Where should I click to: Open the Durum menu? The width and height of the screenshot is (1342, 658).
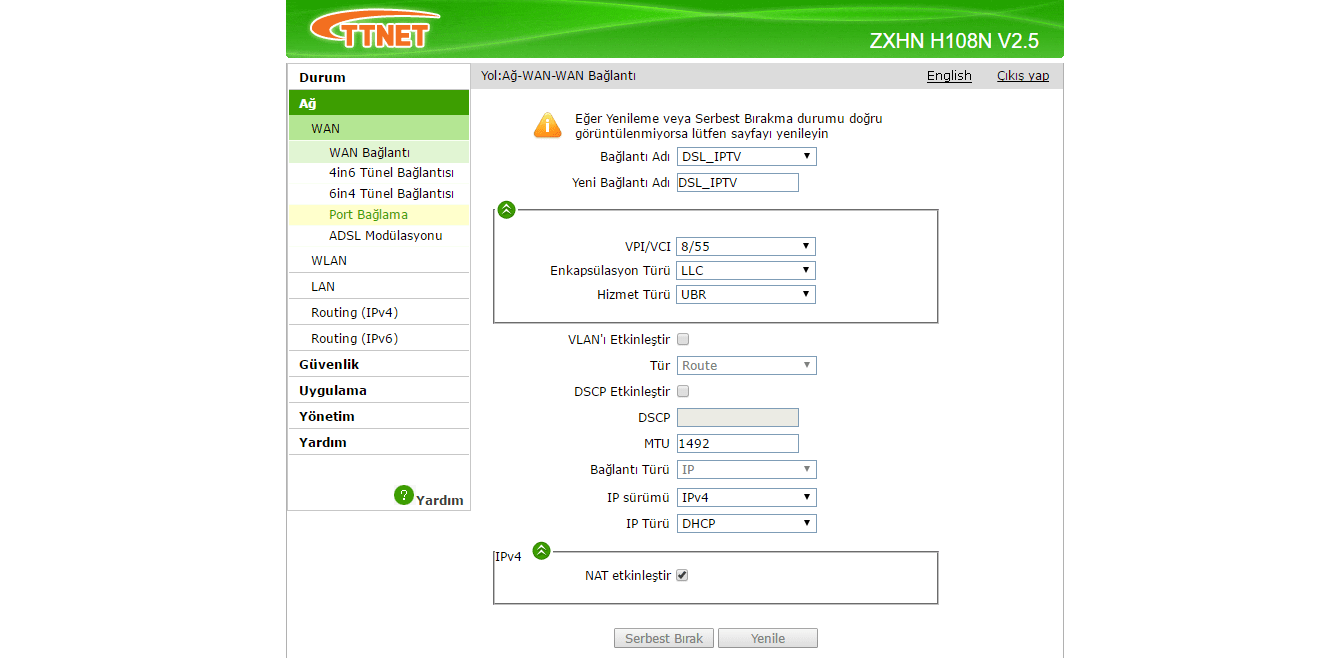click(x=379, y=77)
